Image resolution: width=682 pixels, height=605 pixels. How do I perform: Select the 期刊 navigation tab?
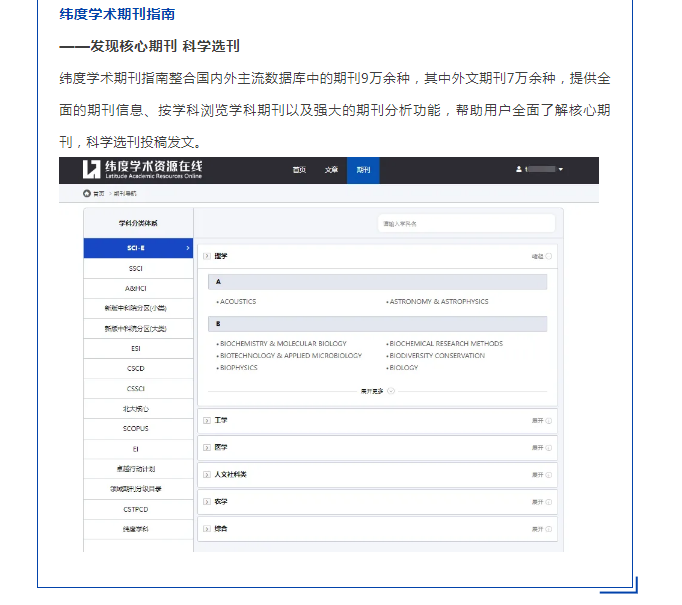[x=363, y=170]
